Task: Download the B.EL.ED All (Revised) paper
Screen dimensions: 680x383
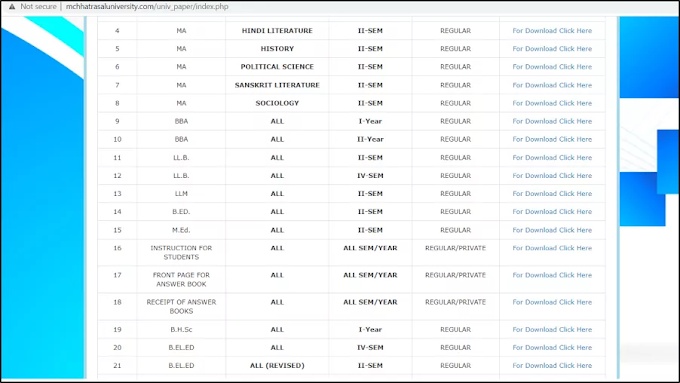Action: (552, 366)
